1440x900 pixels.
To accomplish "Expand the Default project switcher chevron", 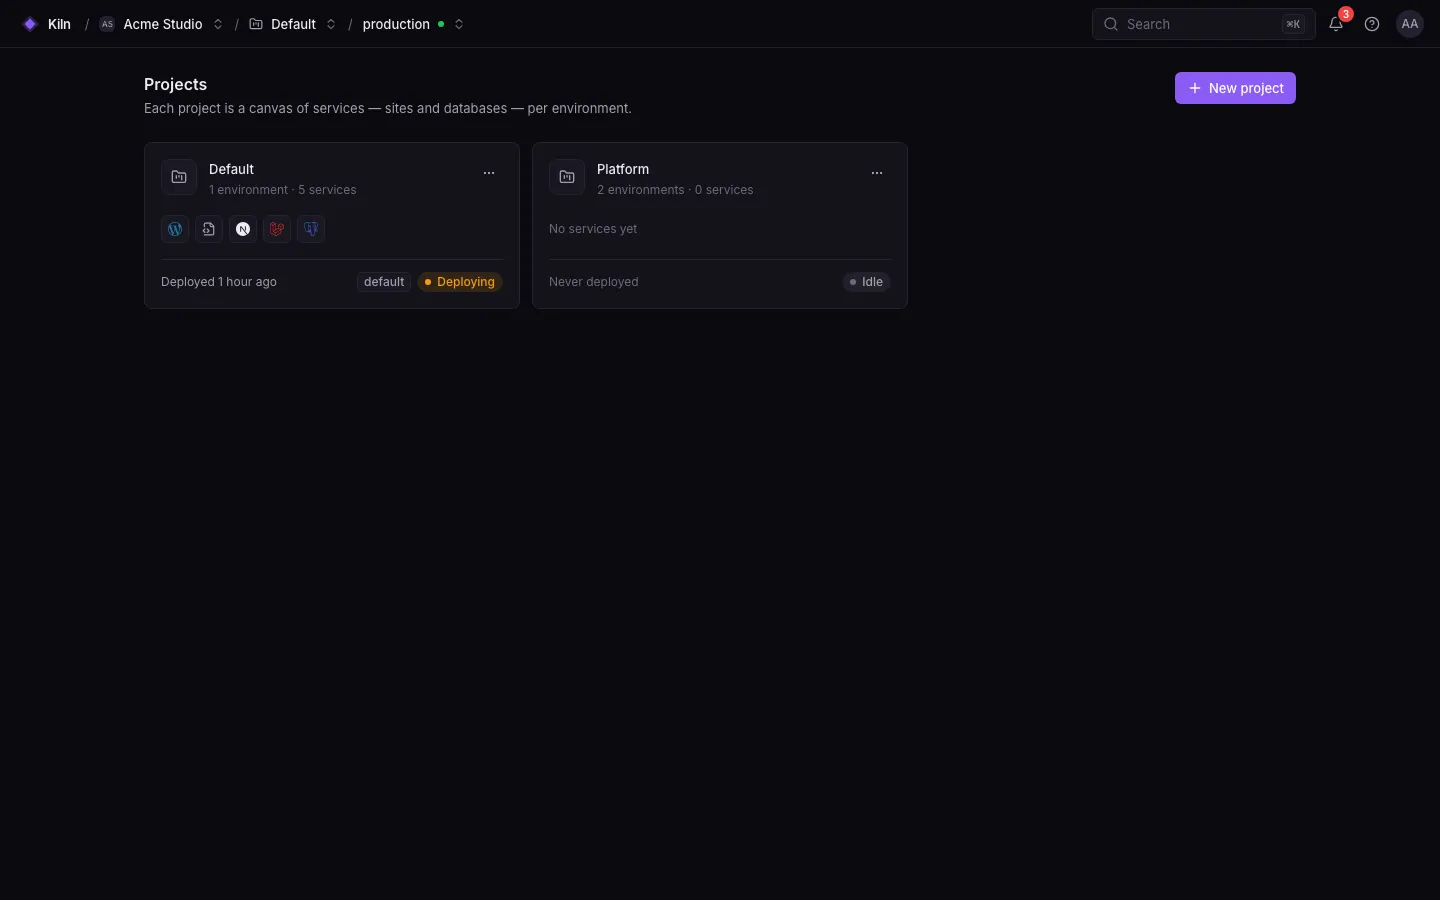I will (331, 24).
